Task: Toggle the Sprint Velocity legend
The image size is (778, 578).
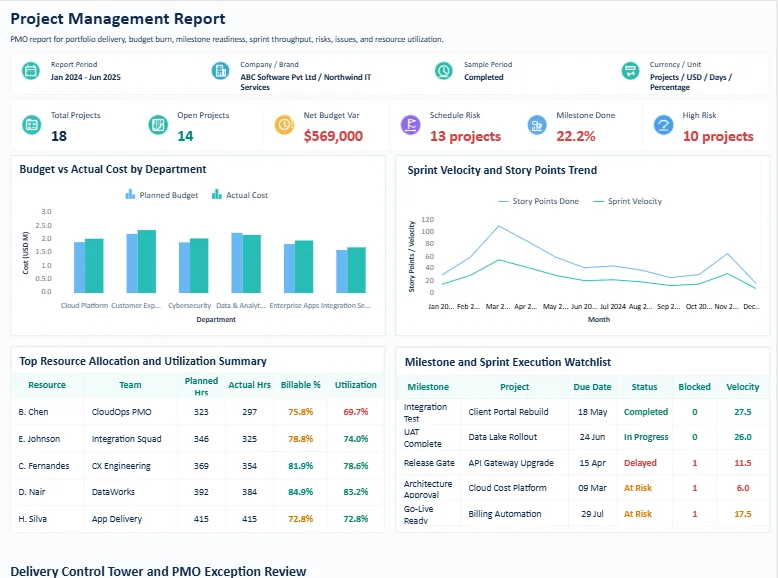Action: [628, 201]
